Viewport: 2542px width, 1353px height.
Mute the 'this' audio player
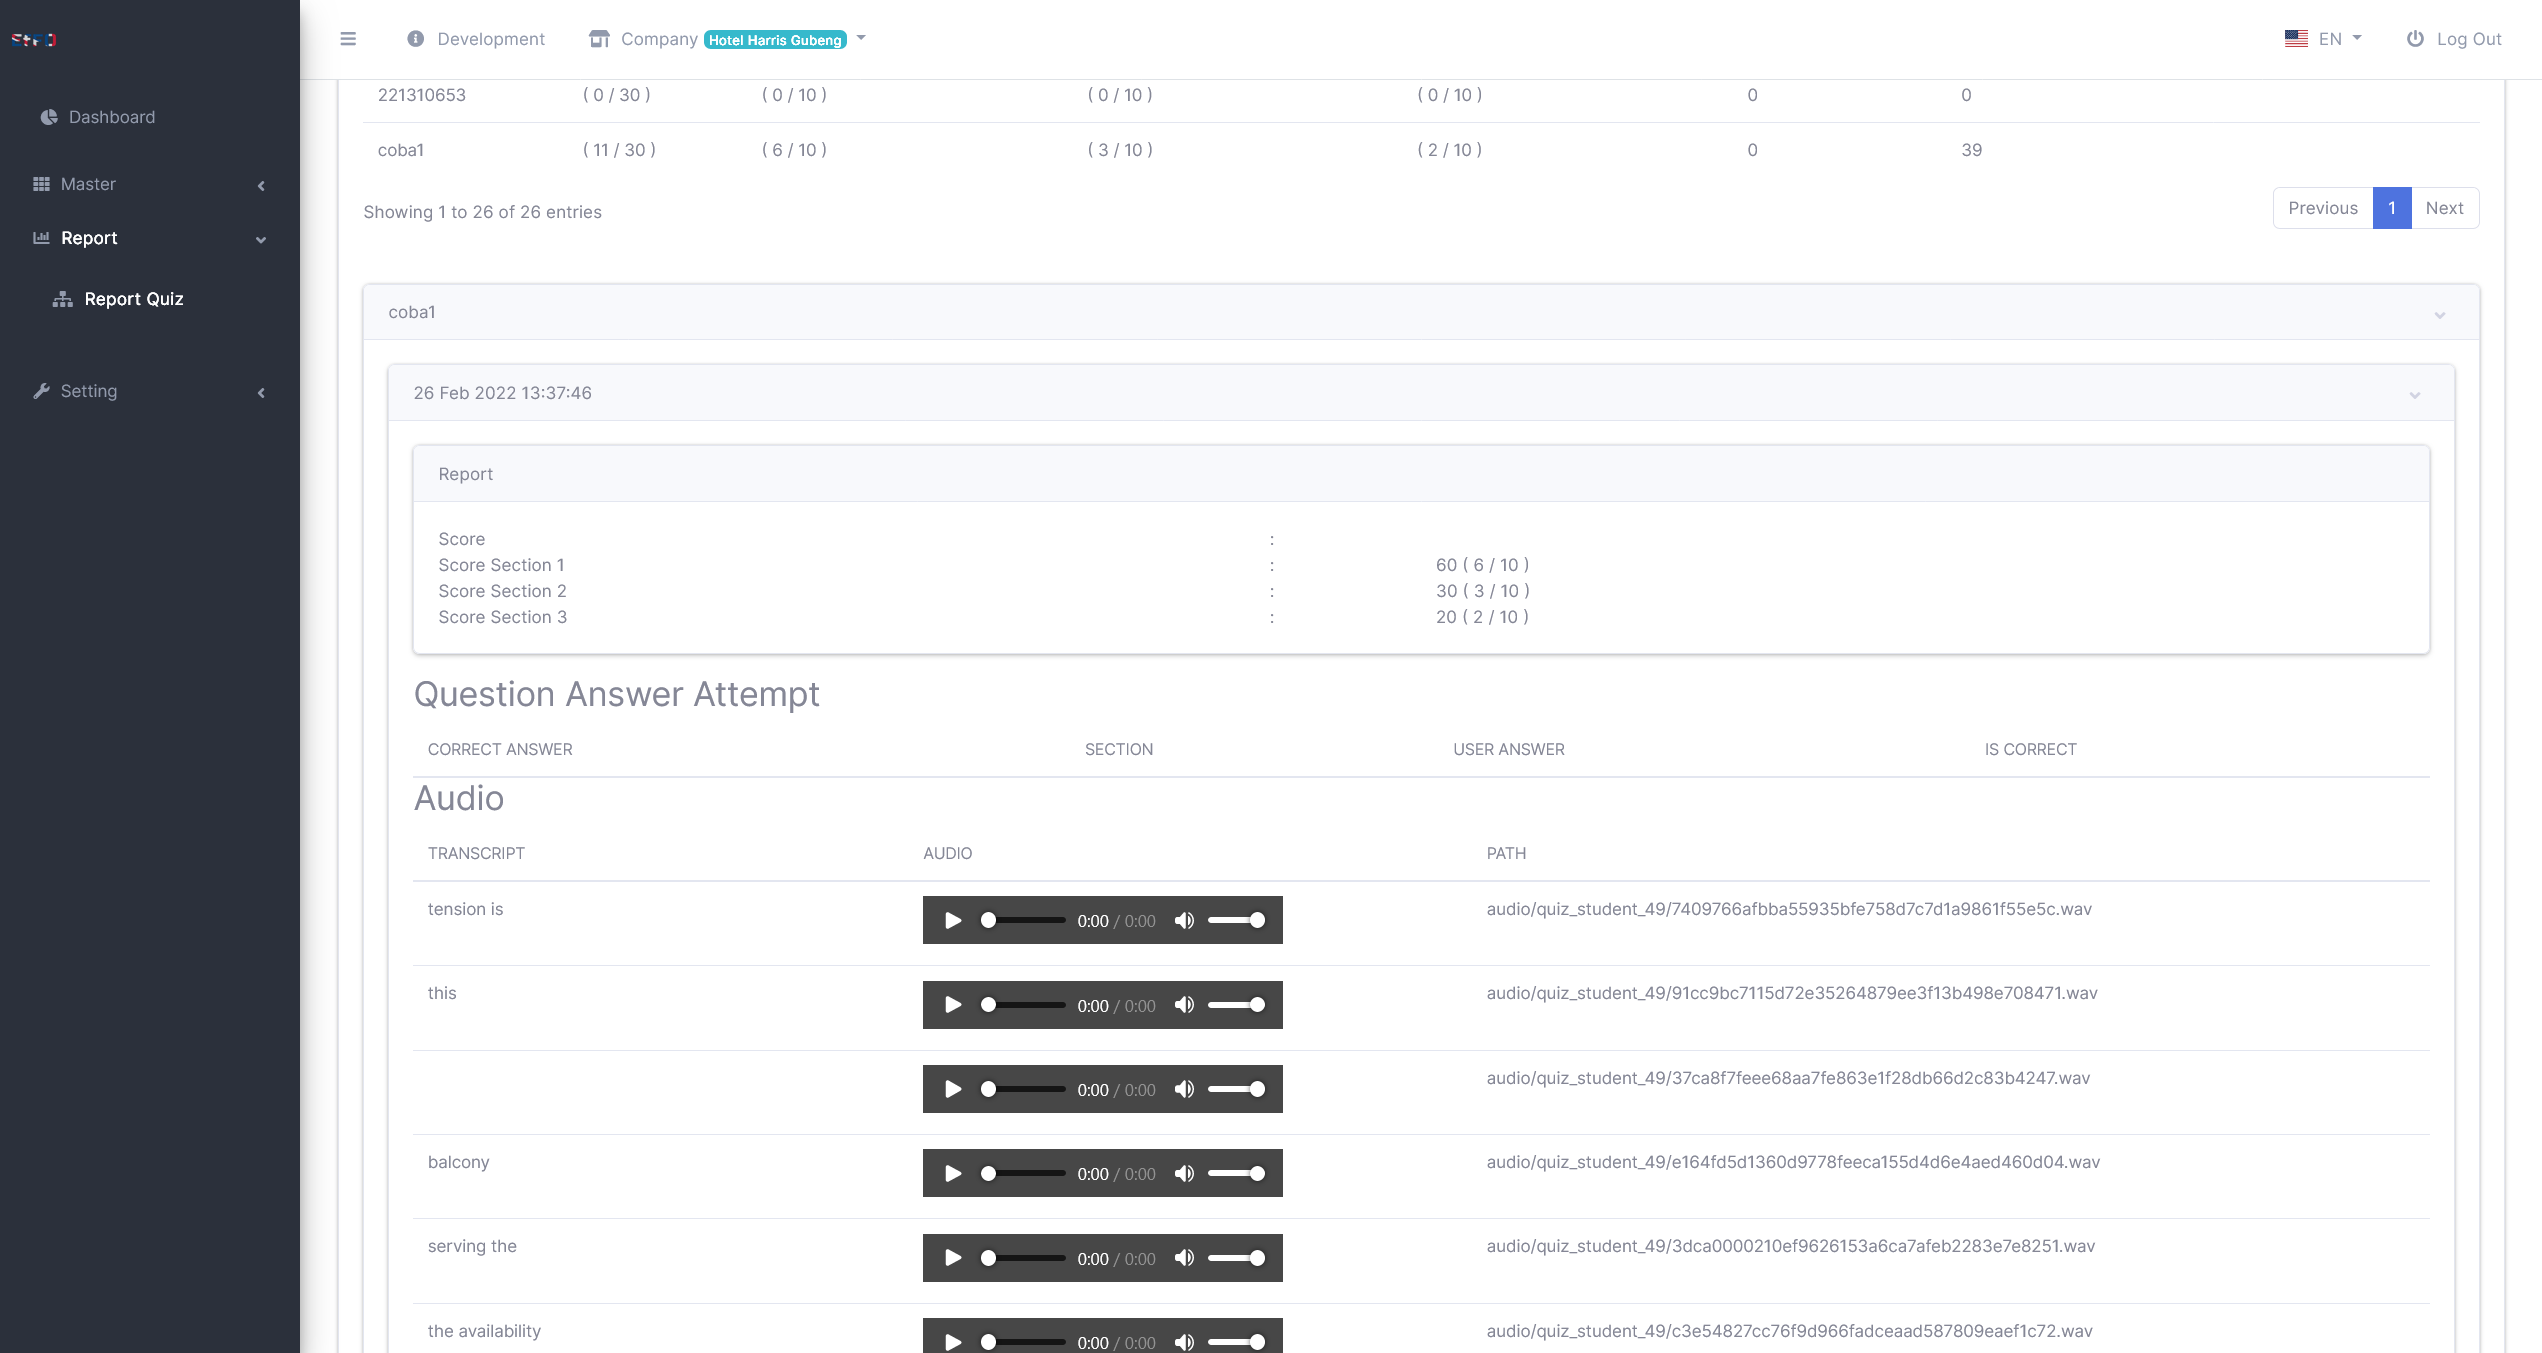(x=1184, y=1005)
